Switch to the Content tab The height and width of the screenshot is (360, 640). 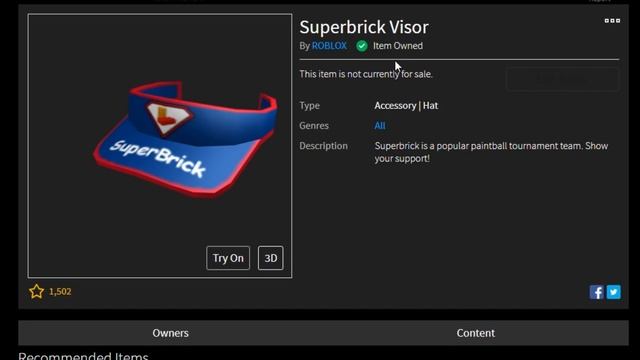[x=476, y=333]
